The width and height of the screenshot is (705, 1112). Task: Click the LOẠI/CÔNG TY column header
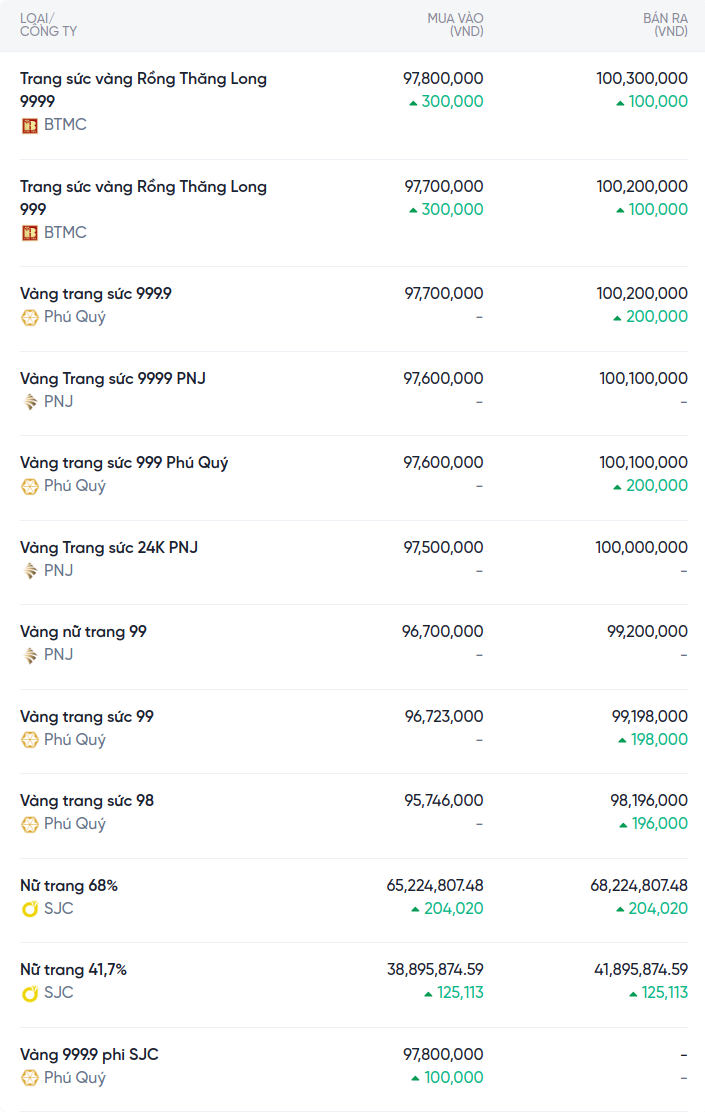(48, 25)
